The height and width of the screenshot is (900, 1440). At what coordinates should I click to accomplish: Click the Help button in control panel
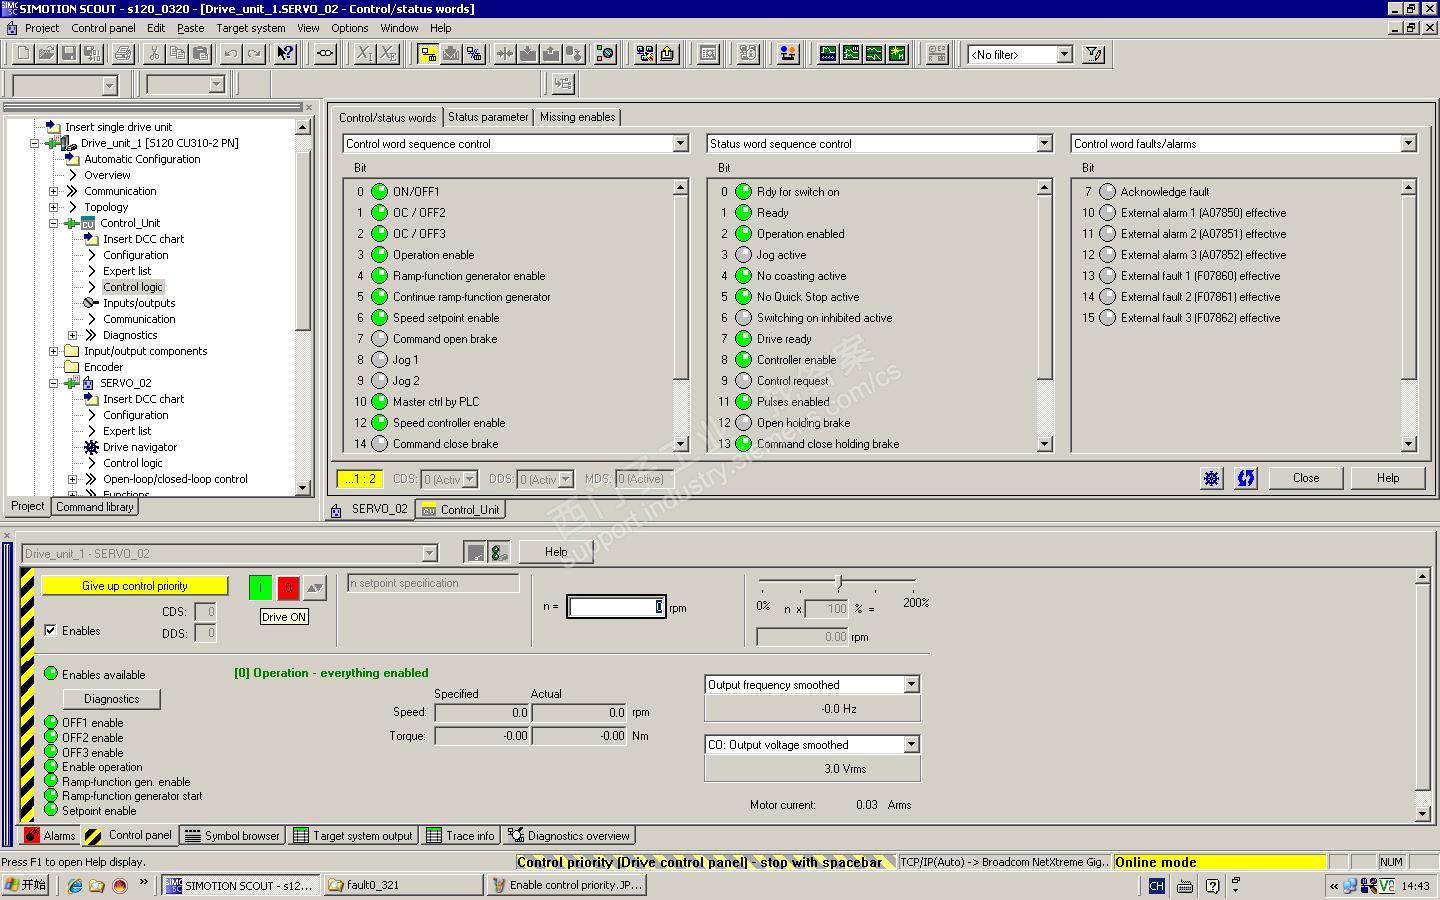[556, 552]
